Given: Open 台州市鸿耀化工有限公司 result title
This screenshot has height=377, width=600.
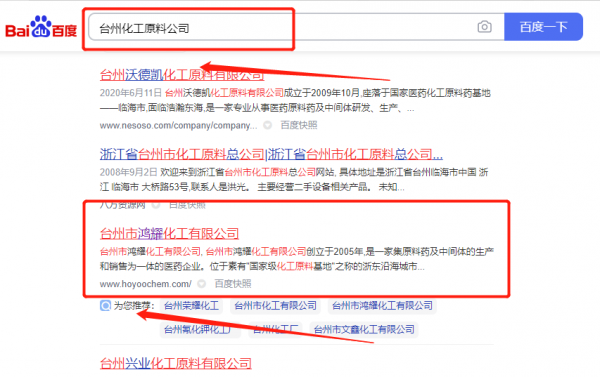Looking at the screenshot, I should pos(170,233).
